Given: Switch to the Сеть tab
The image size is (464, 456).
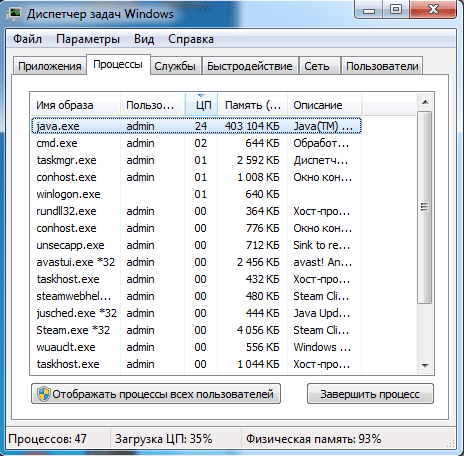Looking at the screenshot, I should click(317, 66).
